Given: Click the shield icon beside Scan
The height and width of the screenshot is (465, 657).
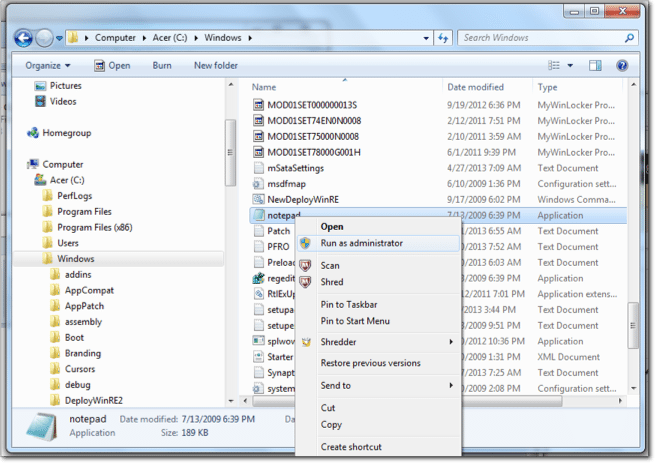Looking at the screenshot, I should click(305, 265).
